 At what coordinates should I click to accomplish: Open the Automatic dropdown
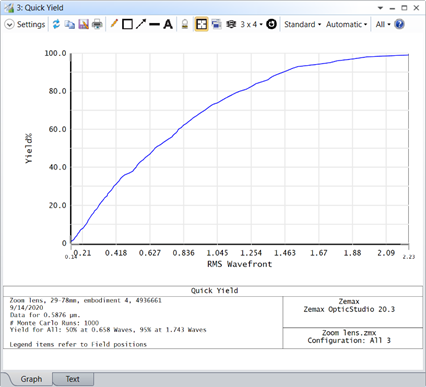point(346,24)
